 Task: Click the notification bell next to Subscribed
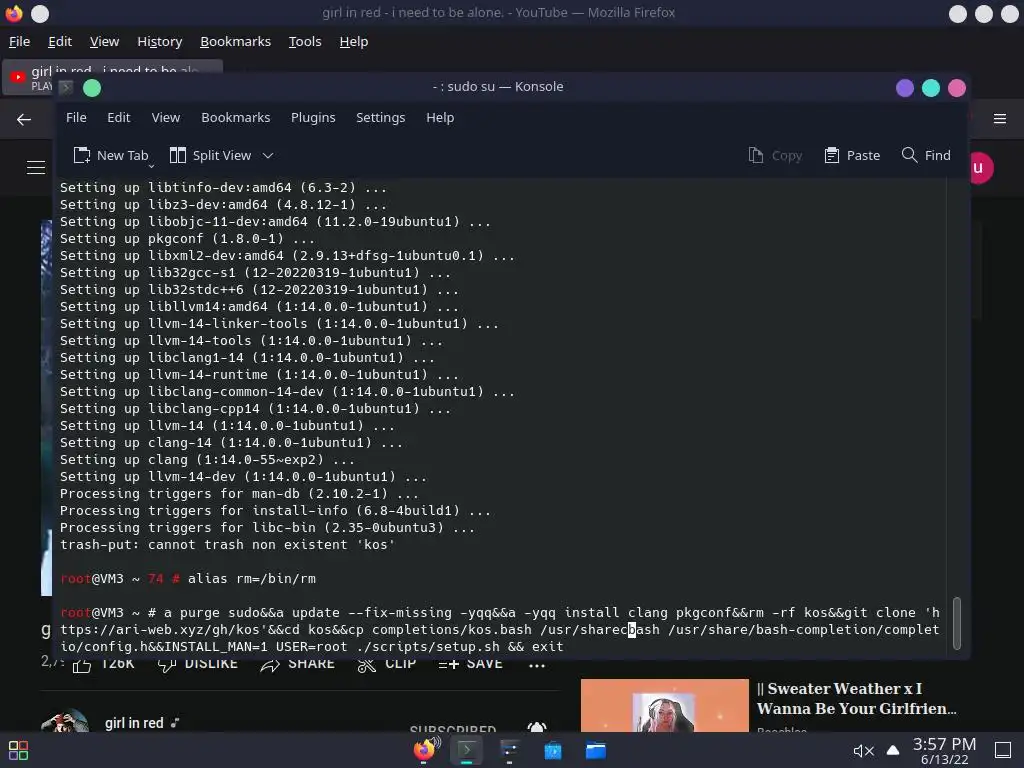(x=536, y=727)
